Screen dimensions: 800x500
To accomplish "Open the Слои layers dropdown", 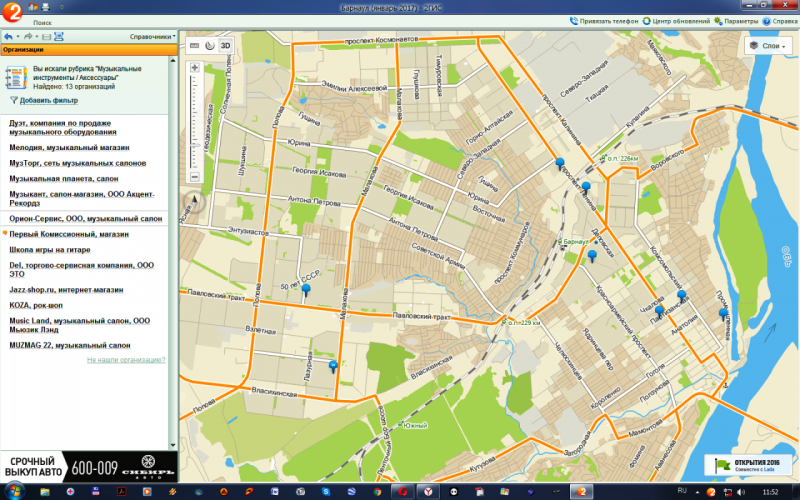I will pyautogui.click(x=768, y=46).
